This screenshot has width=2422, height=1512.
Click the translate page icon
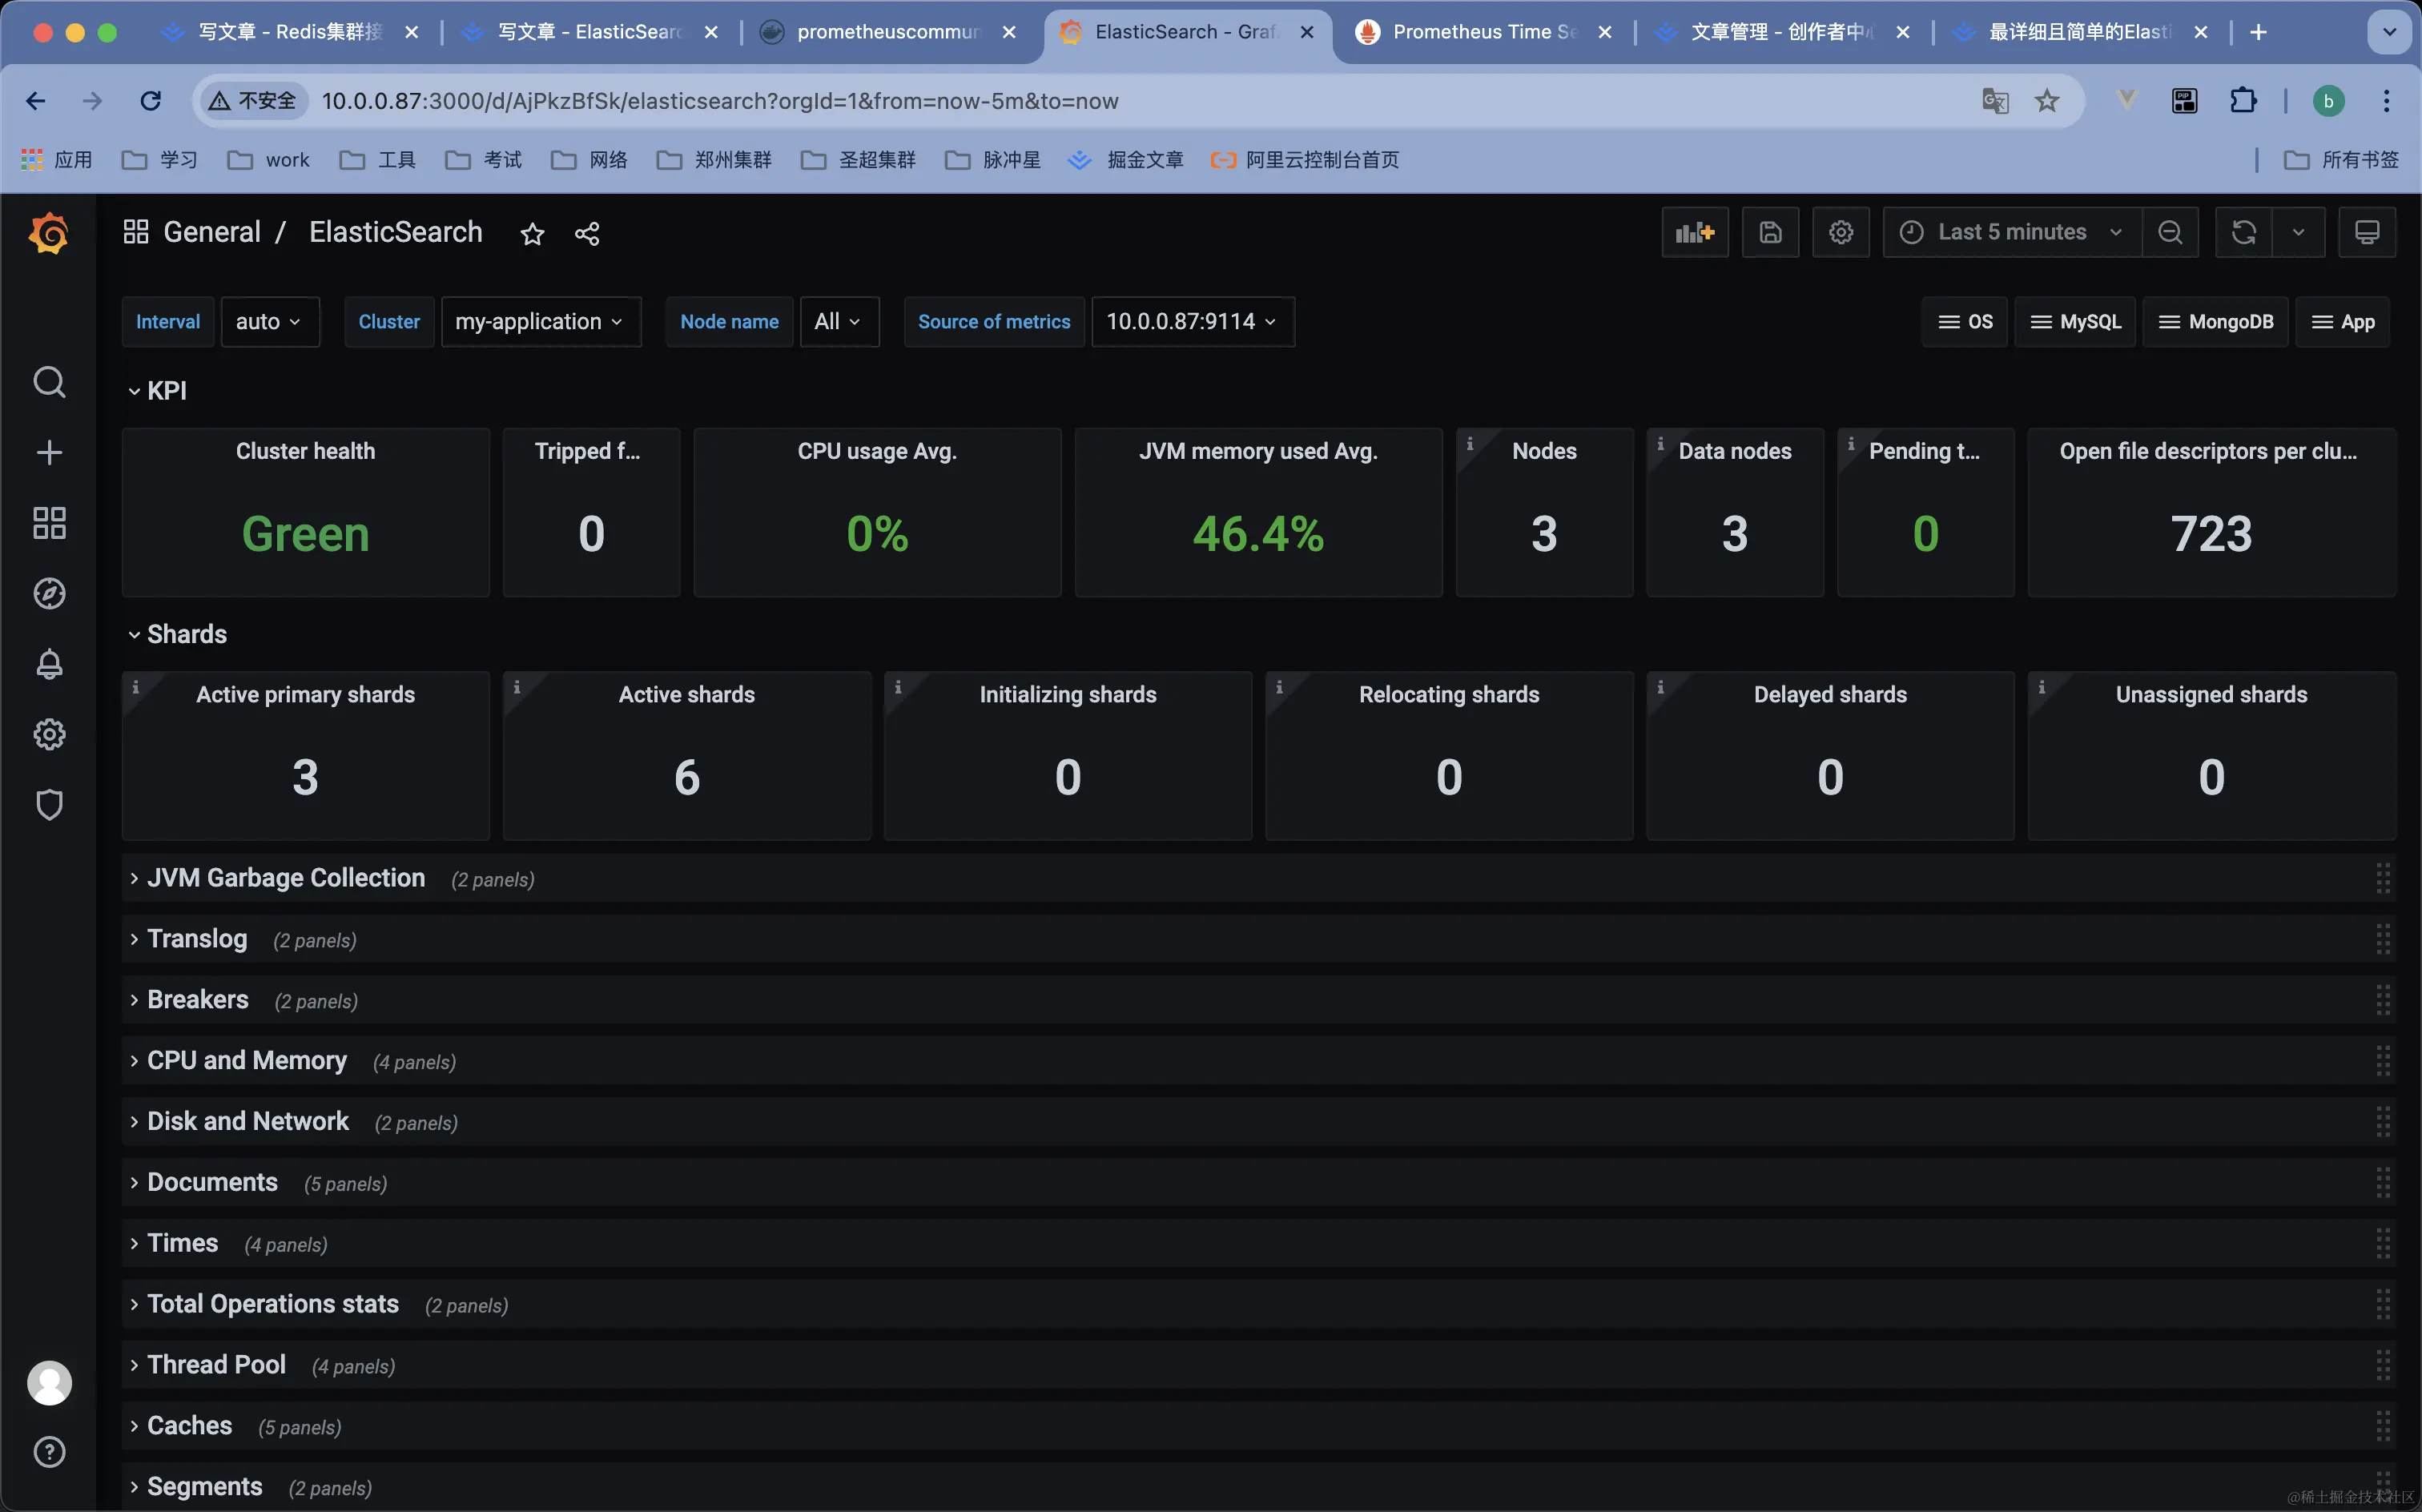click(1995, 101)
